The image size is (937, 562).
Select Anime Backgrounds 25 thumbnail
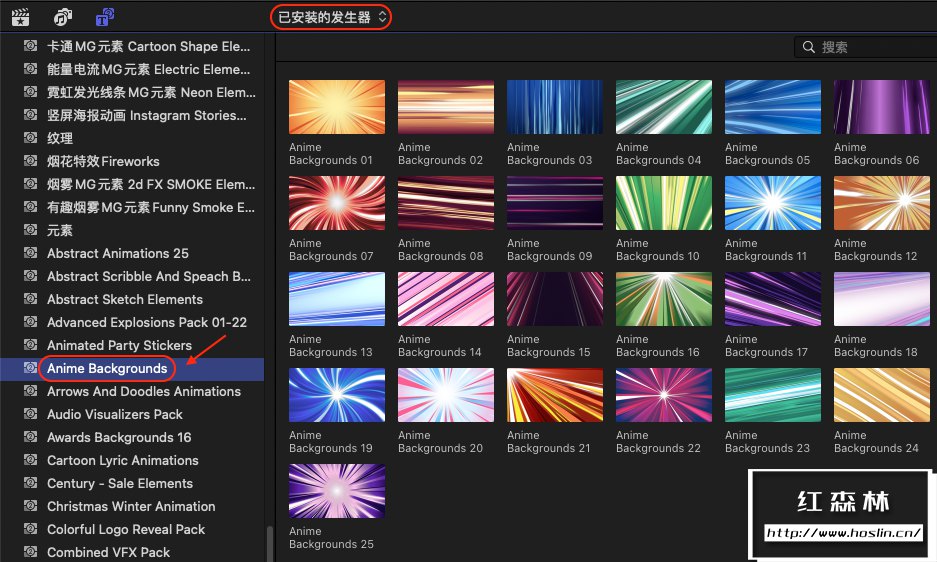(337, 491)
